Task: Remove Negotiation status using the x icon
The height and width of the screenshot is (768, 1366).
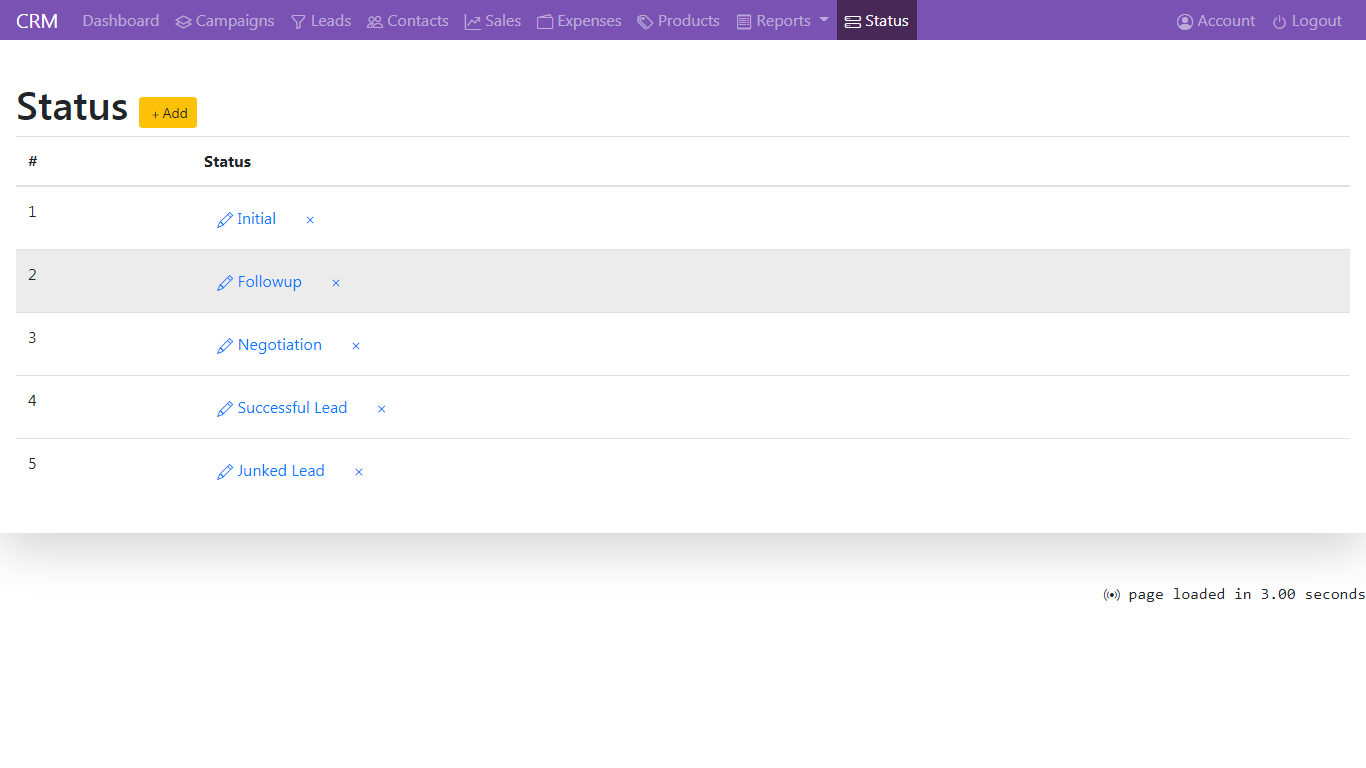Action: click(356, 346)
